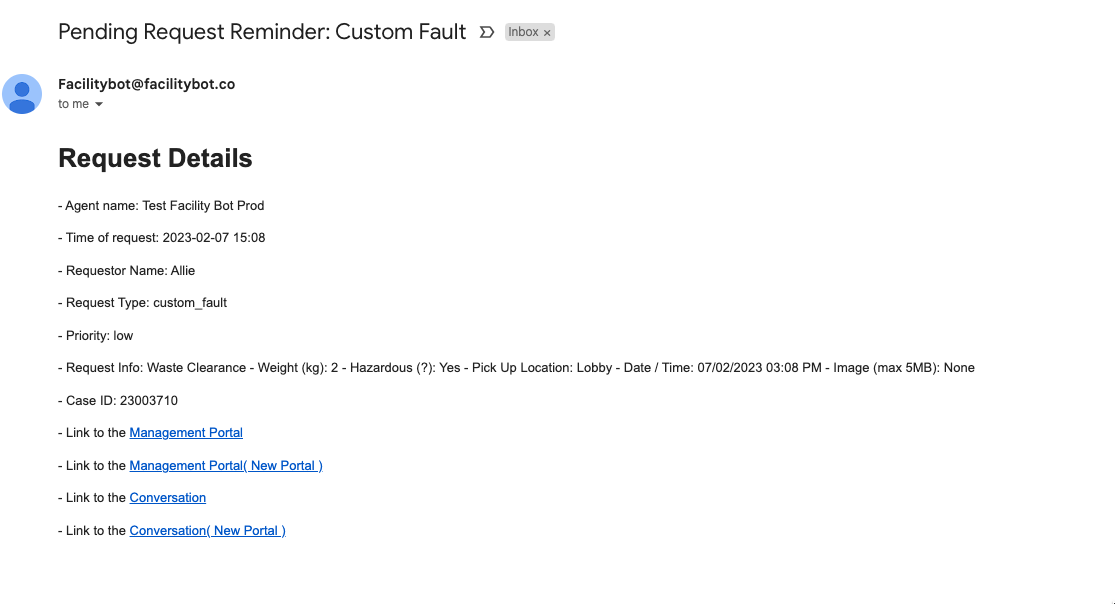Open the sender's profile avatar
The height and width of the screenshot is (604, 1115).
[x=22, y=94]
